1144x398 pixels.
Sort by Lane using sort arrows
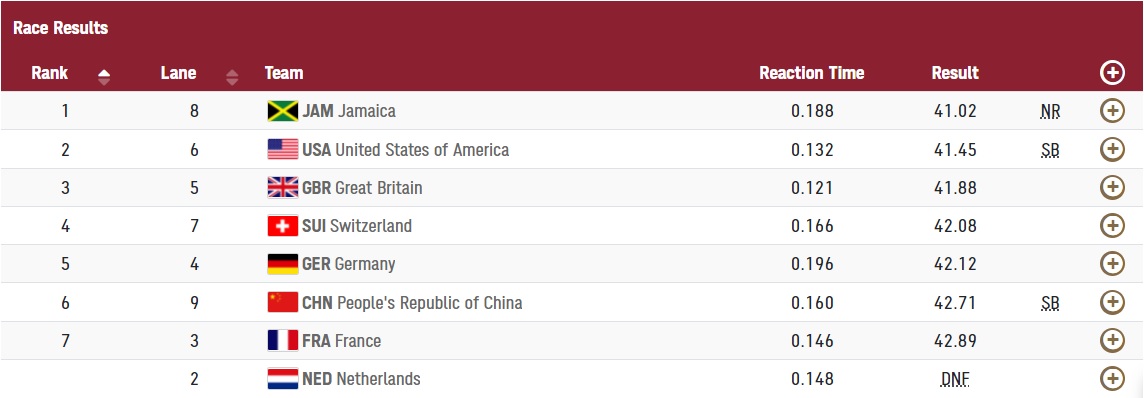[232, 77]
